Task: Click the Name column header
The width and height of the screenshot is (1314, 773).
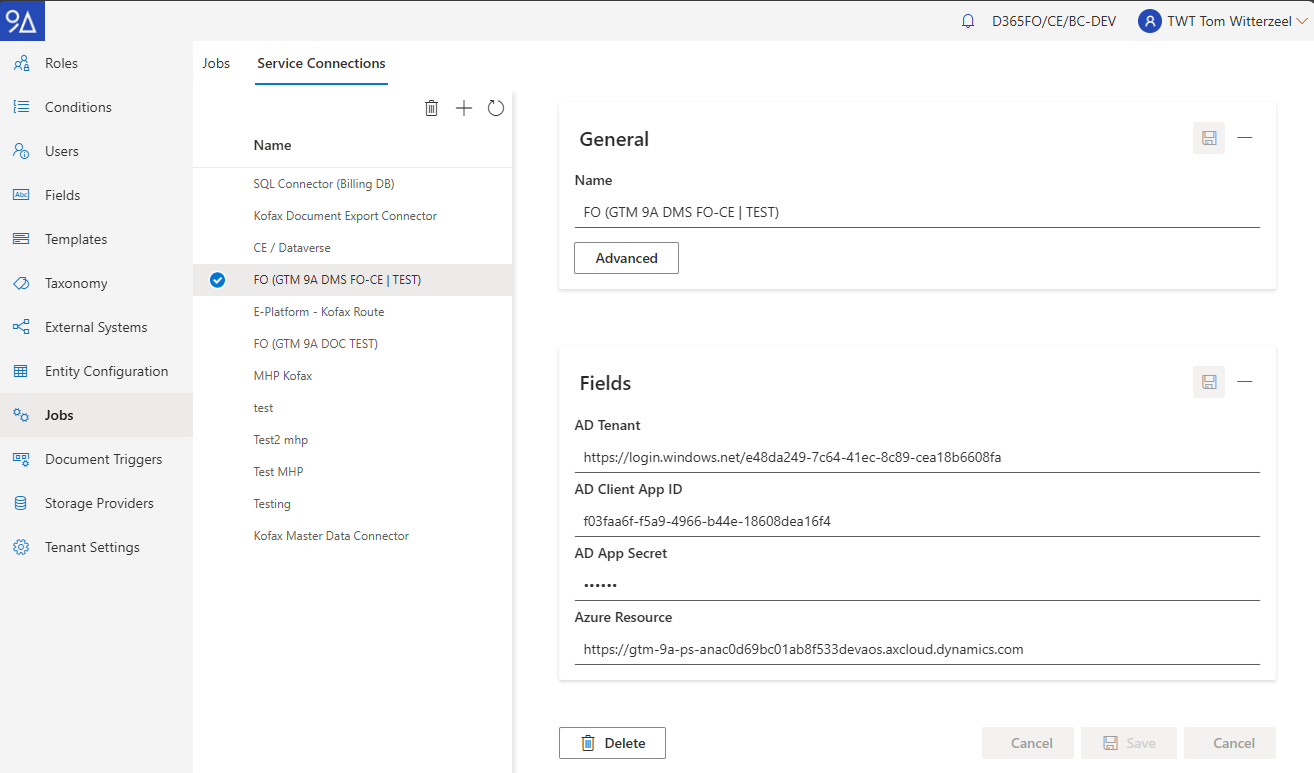Action: point(272,145)
